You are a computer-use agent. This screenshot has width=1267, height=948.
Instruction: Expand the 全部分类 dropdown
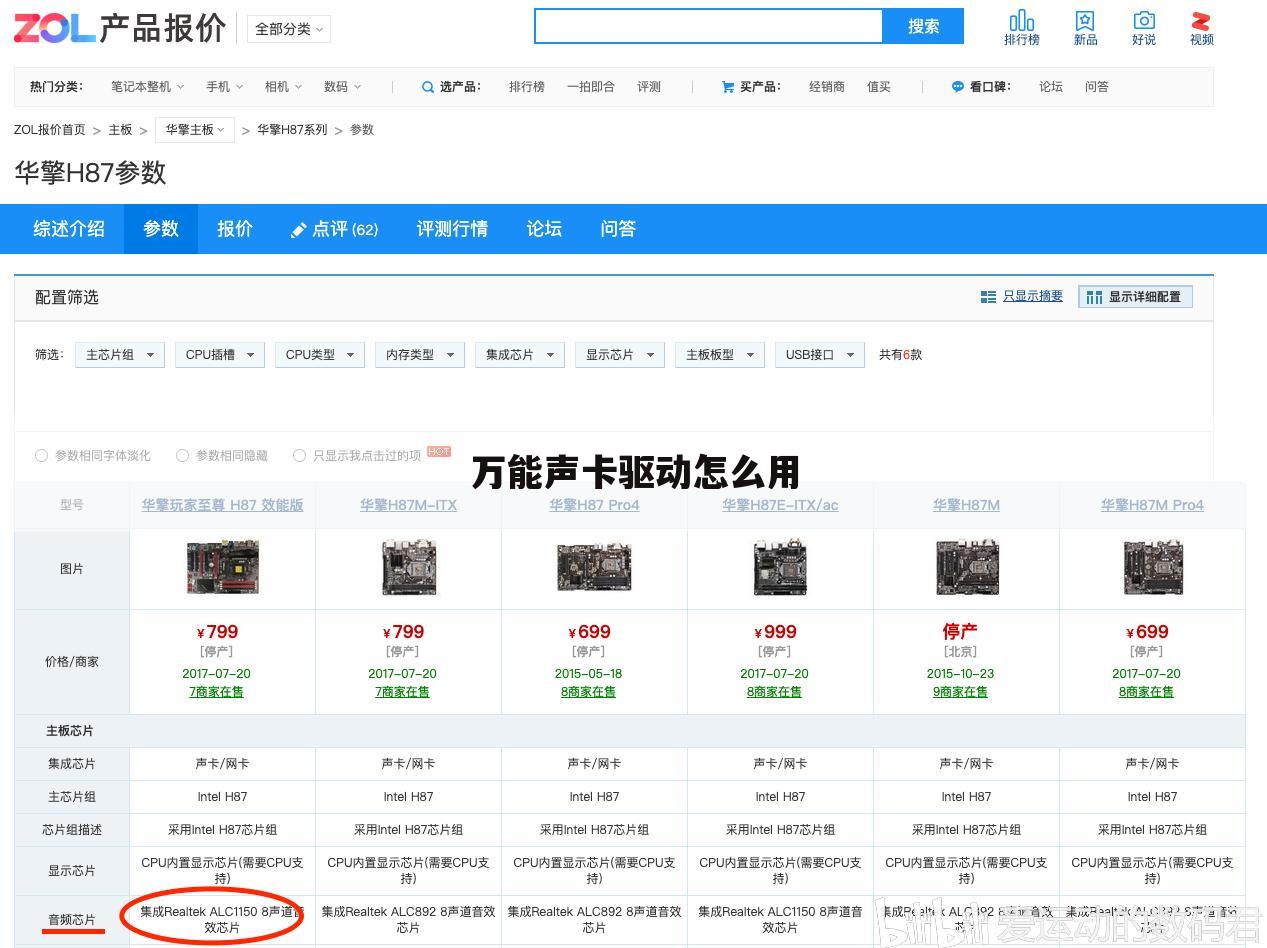tap(289, 29)
